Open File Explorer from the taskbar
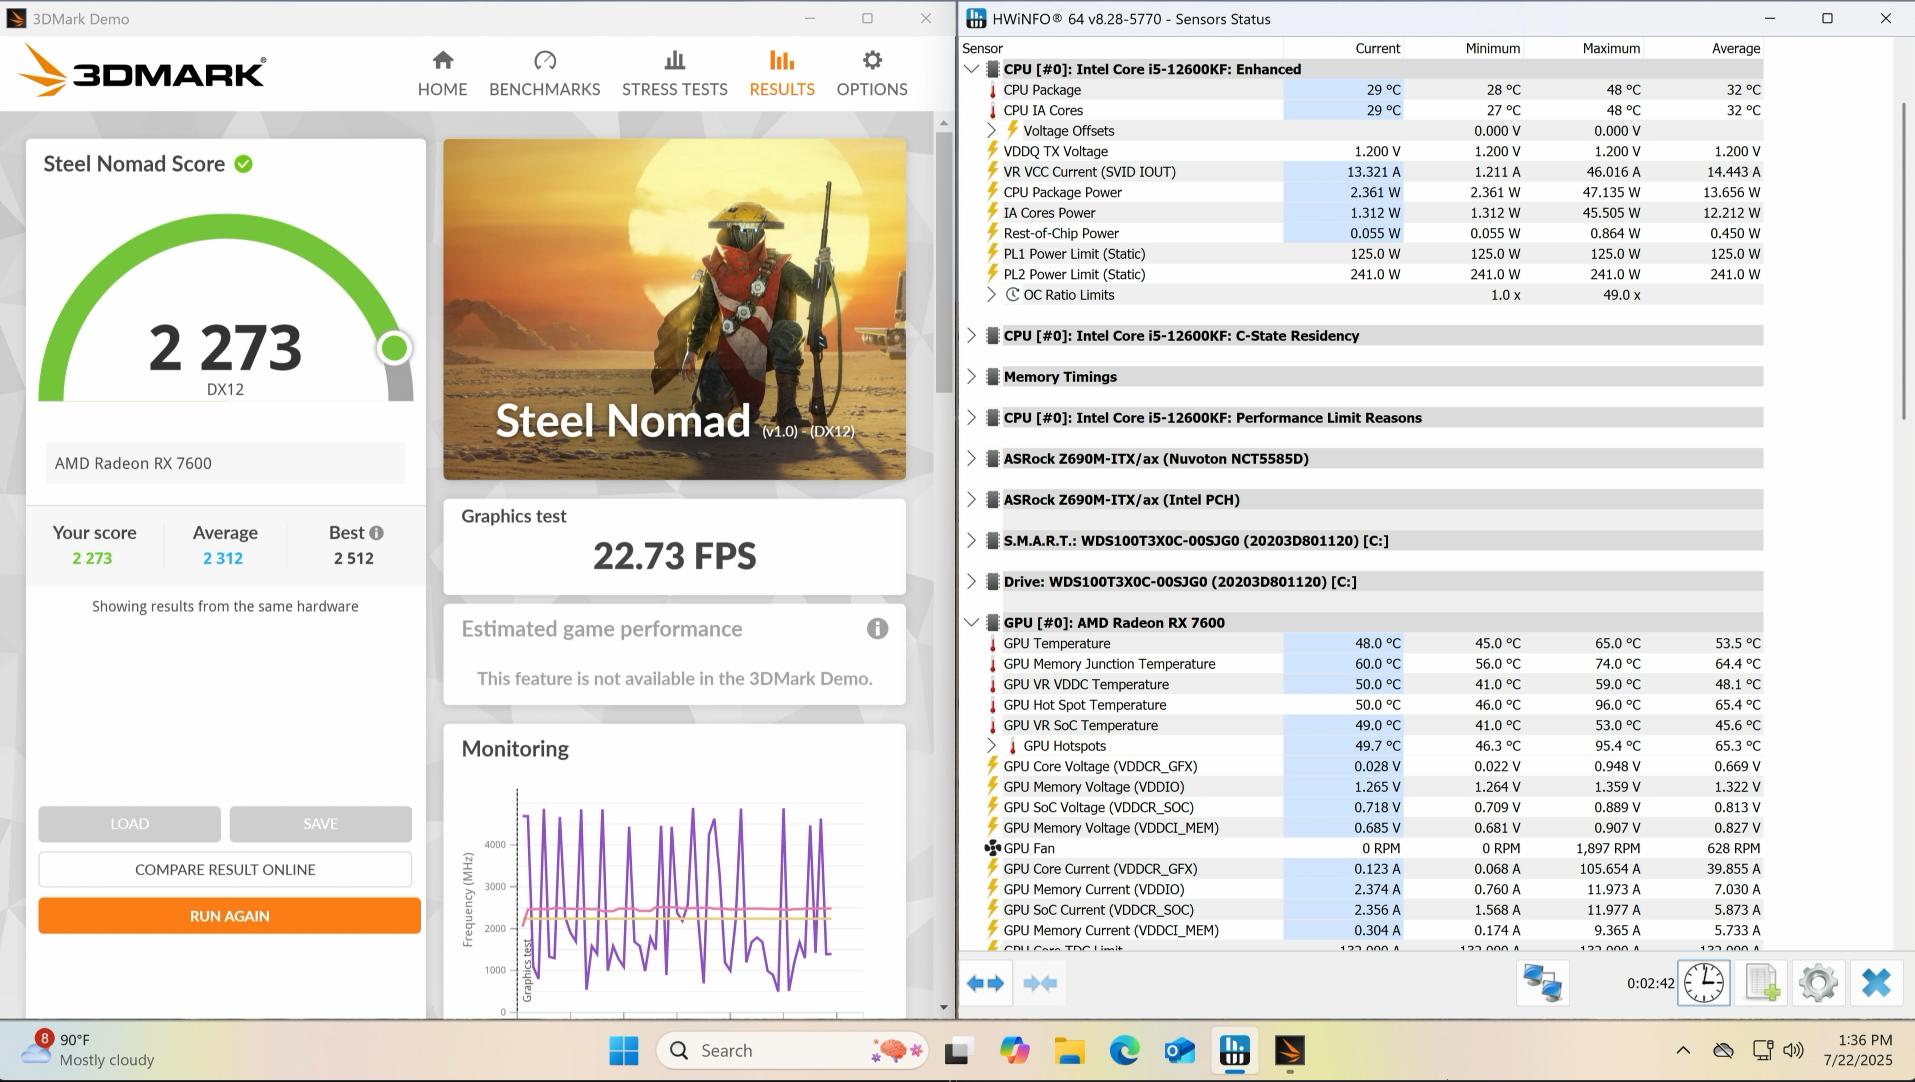 point(1069,1051)
